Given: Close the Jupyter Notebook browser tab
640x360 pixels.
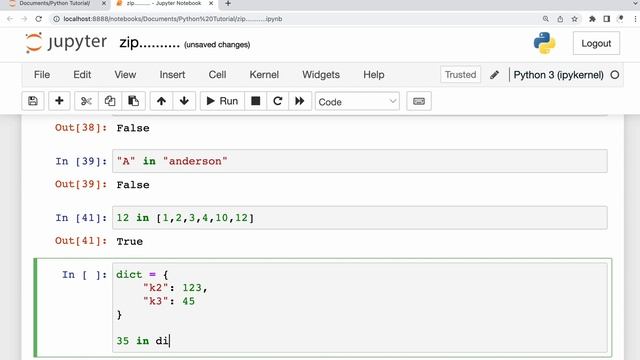Looking at the screenshot, I should point(211,3).
